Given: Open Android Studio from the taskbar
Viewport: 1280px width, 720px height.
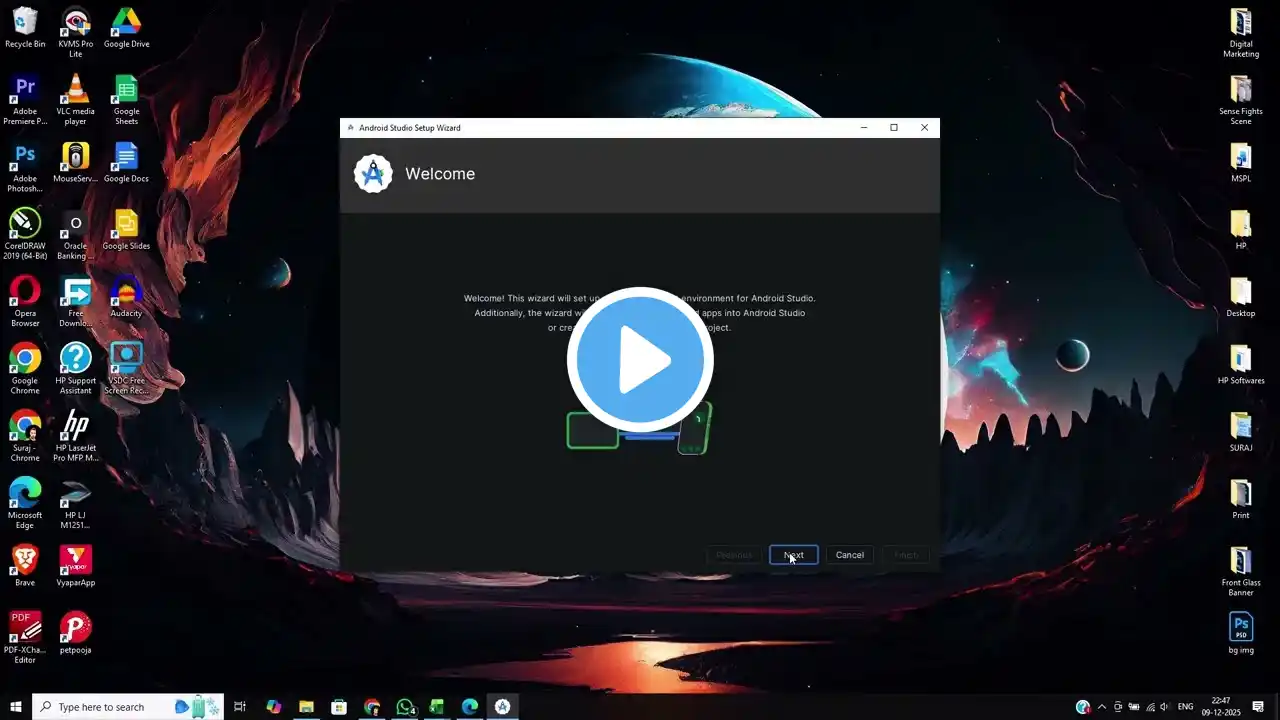Looking at the screenshot, I should 503,707.
